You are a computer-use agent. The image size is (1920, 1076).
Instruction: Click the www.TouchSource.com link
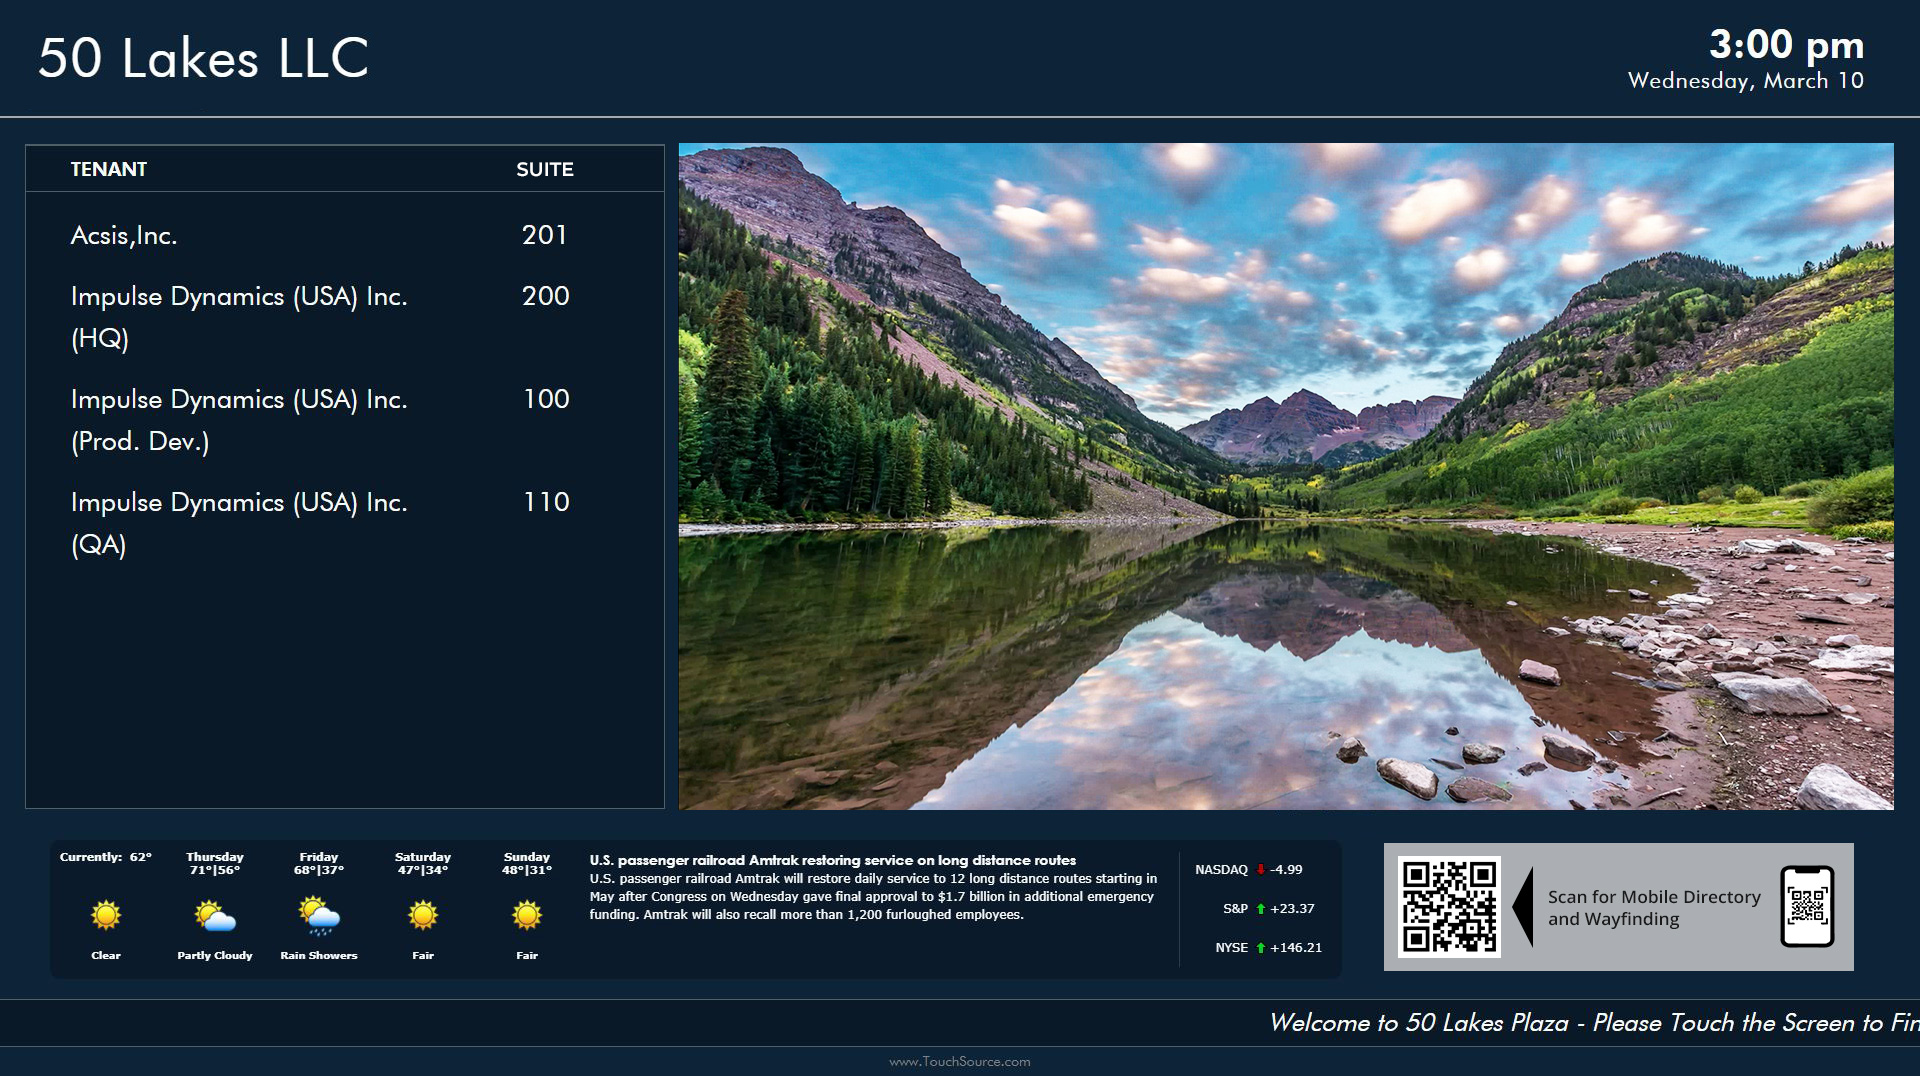pyautogui.click(x=960, y=1063)
